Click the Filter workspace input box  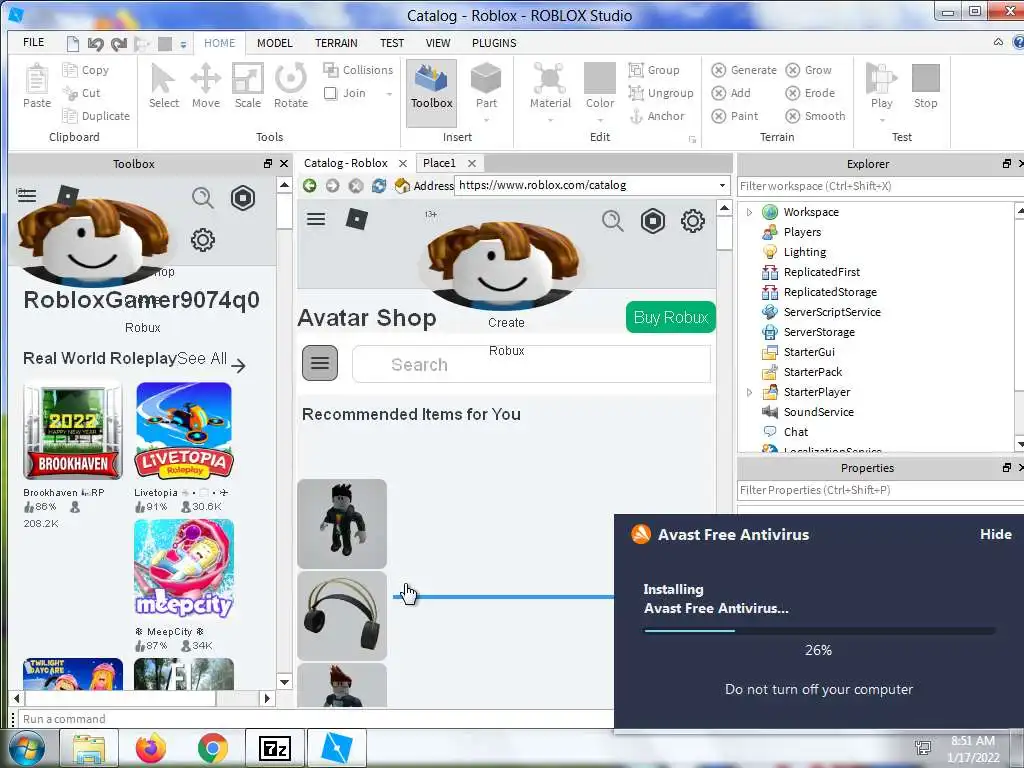(x=880, y=186)
